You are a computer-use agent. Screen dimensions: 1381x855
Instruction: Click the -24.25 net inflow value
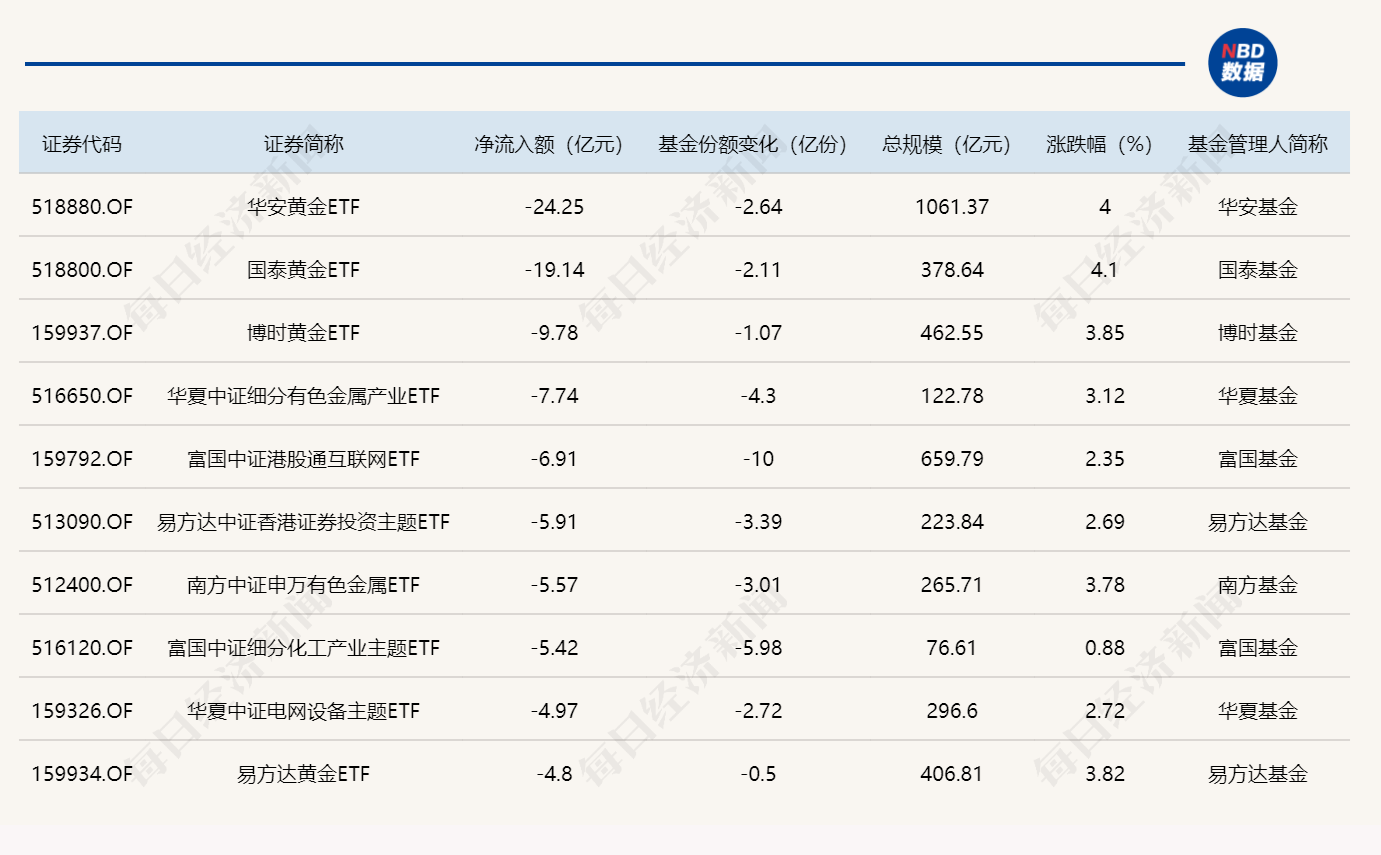click(x=554, y=207)
